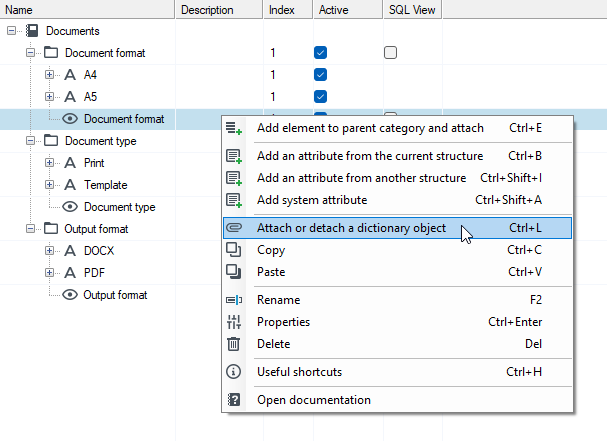Click the Paste icon in the context menu
607x441 pixels.
tap(233, 272)
